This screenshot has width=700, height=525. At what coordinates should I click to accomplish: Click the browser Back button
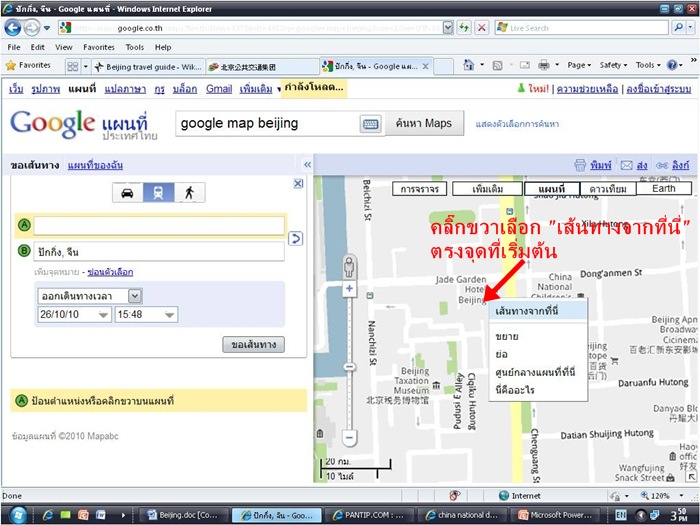[x=12, y=28]
